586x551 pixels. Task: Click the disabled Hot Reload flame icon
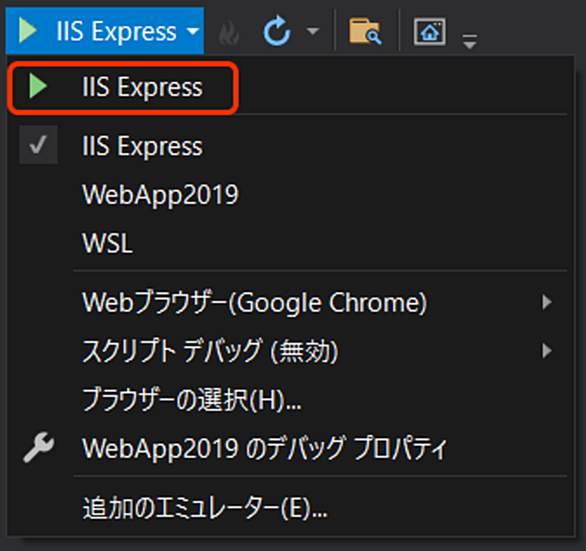pyautogui.click(x=229, y=32)
